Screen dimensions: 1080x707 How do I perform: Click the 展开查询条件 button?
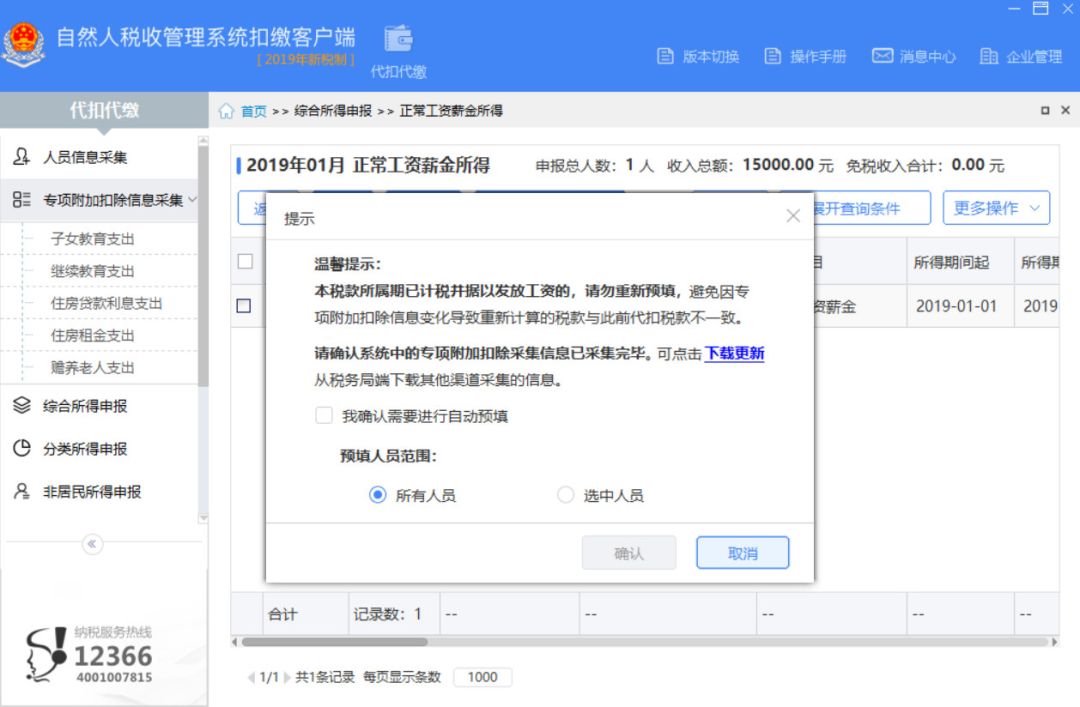point(872,207)
